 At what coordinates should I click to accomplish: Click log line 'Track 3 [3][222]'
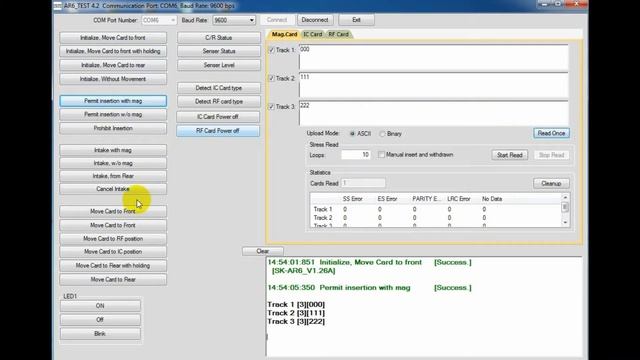point(296,322)
